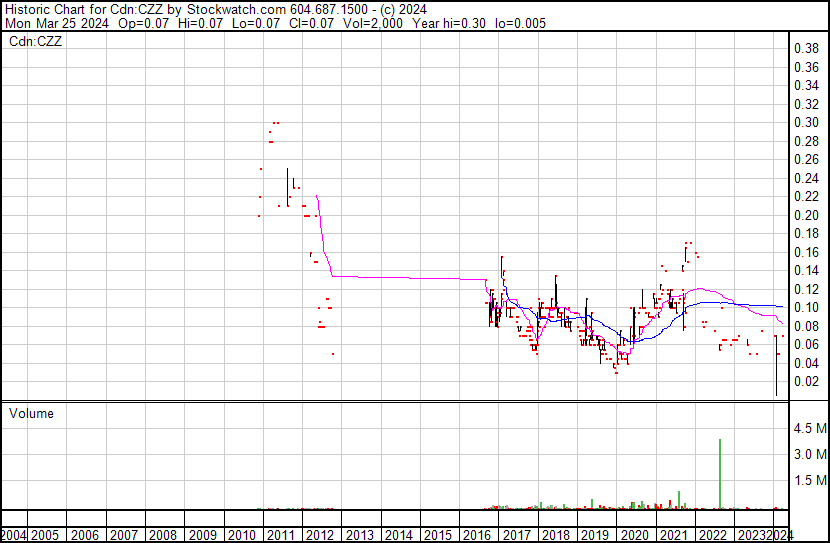Click the 2007 year label

click(x=124, y=535)
